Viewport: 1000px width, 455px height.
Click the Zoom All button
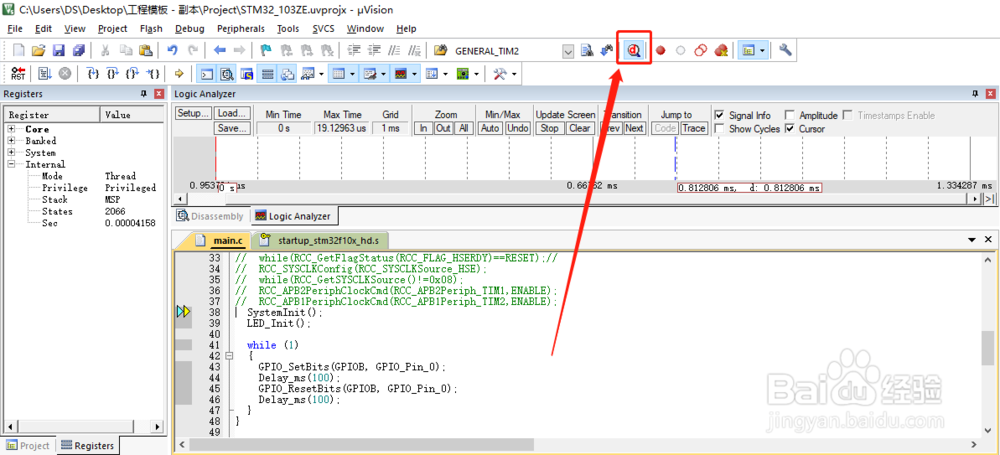(x=464, y=128)
